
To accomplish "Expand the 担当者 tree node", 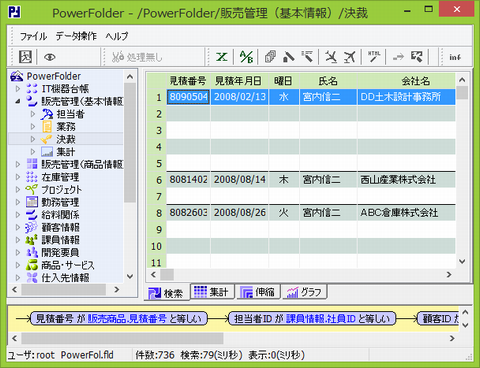I will coord(33,114).
